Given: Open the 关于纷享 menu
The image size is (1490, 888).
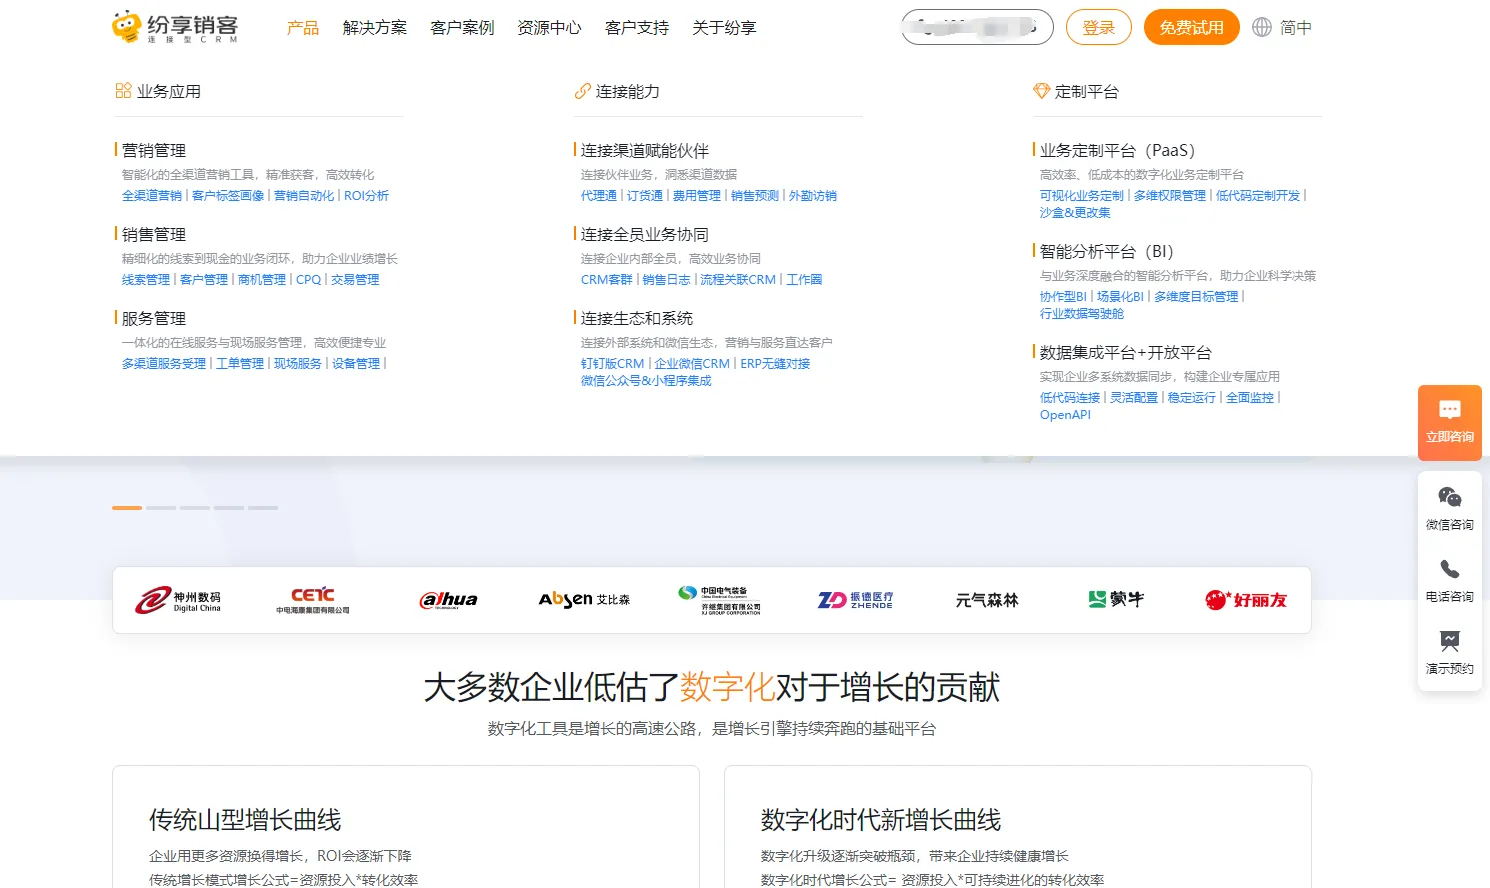Looking at the screenshot, I should (x=724, y=28).
